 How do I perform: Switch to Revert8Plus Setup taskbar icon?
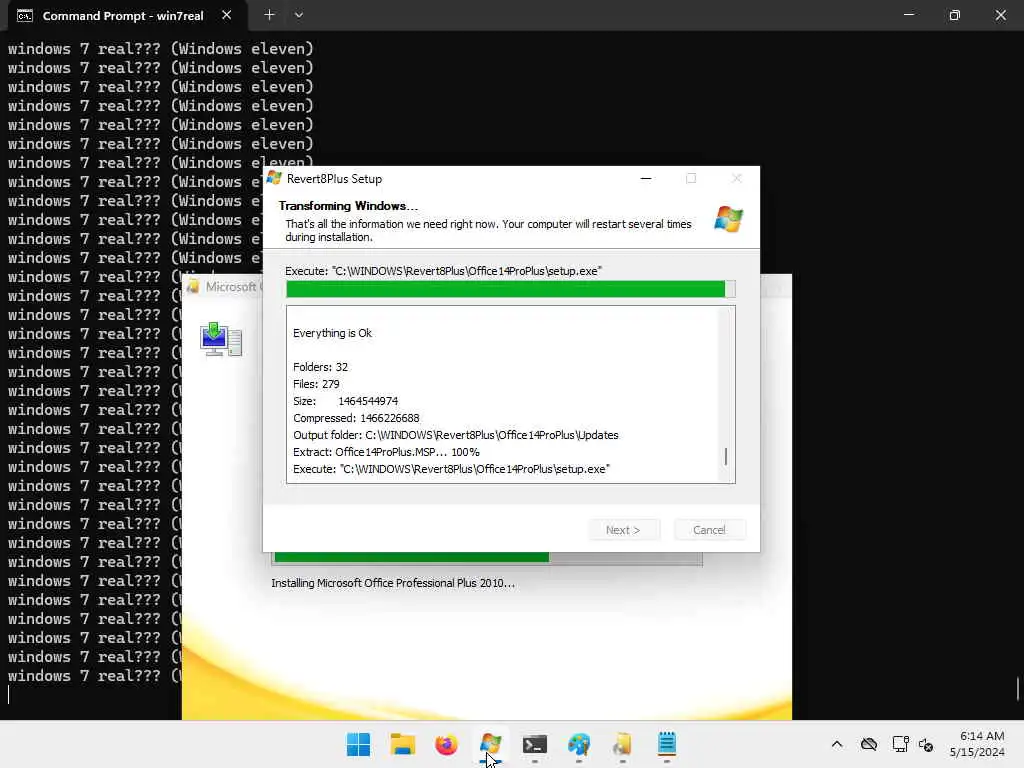tap(490, 744)
